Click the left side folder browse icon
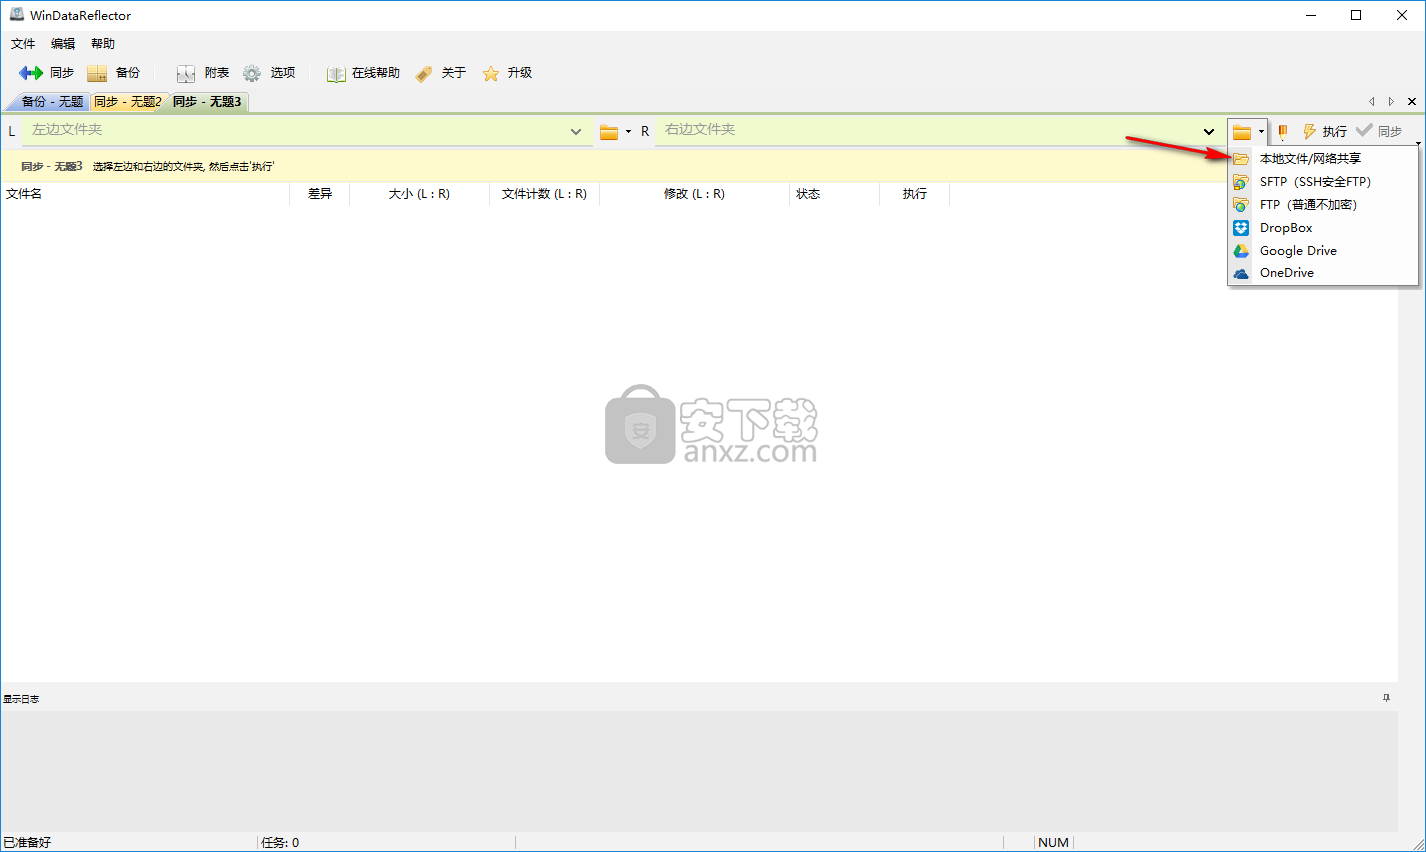Image resolution: width=1426 pixels, height=852 pixels. [609, 132]
